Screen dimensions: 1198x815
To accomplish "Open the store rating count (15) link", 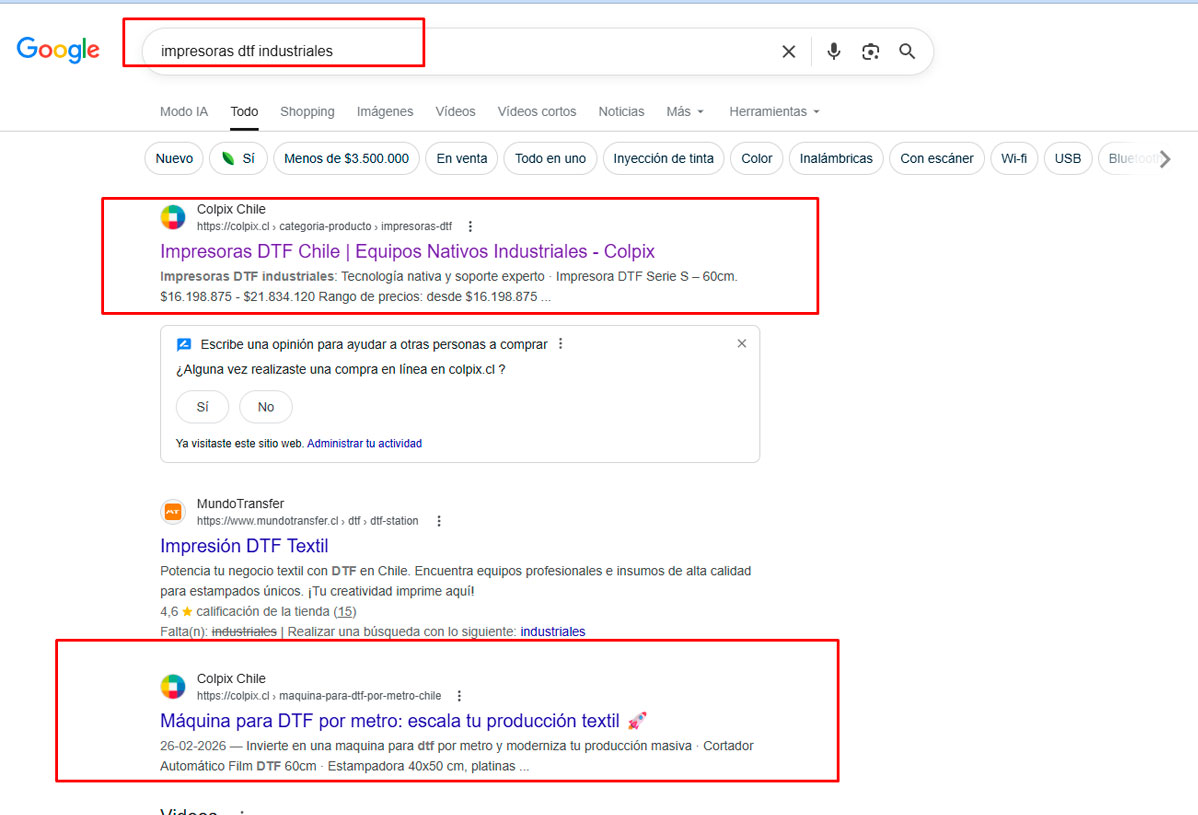I will 345,612.
